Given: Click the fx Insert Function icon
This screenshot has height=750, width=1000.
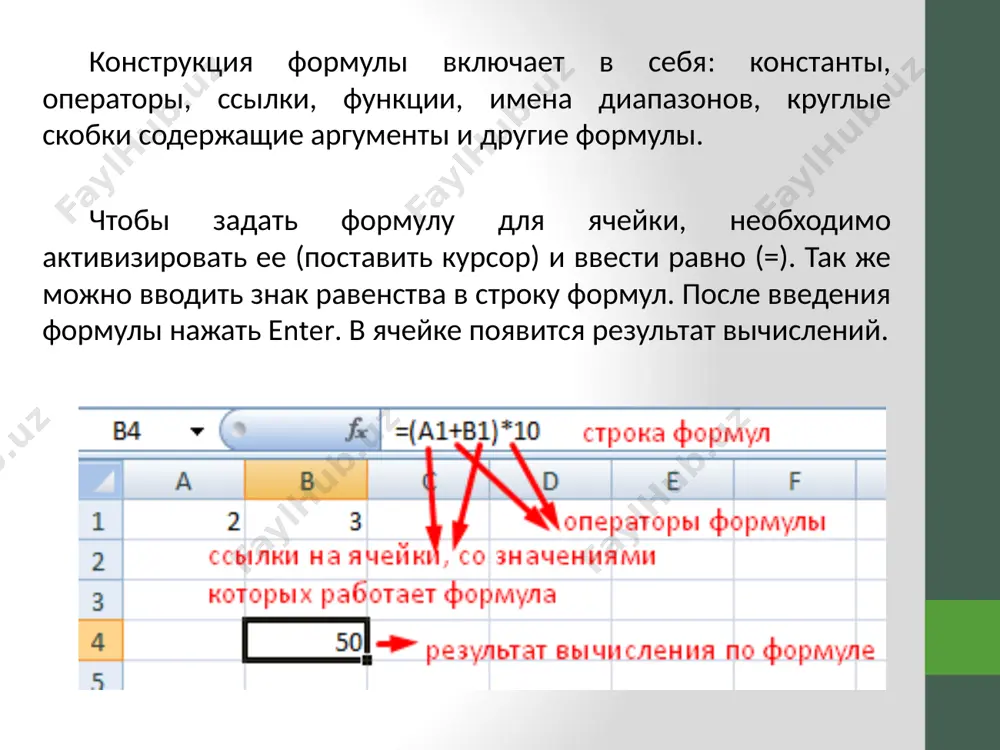Looking at the screenshot, I should click(357, 430).
